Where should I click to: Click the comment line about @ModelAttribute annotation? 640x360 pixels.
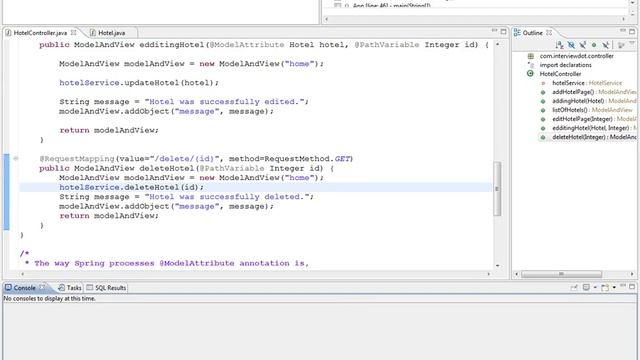pos(167,263)
